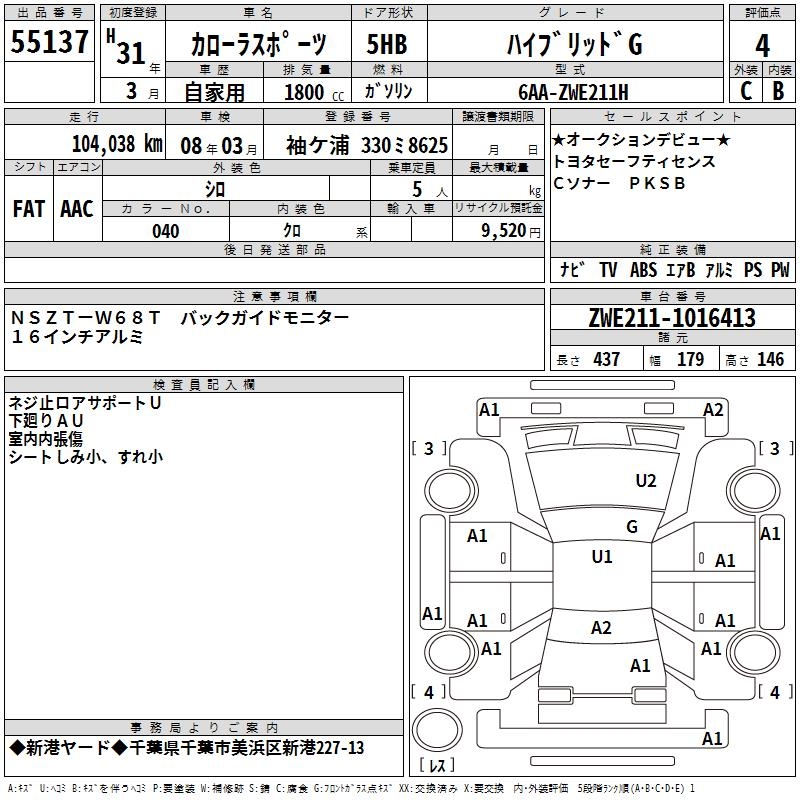Select note シートしみ小、すれ小

click(86, 457)
